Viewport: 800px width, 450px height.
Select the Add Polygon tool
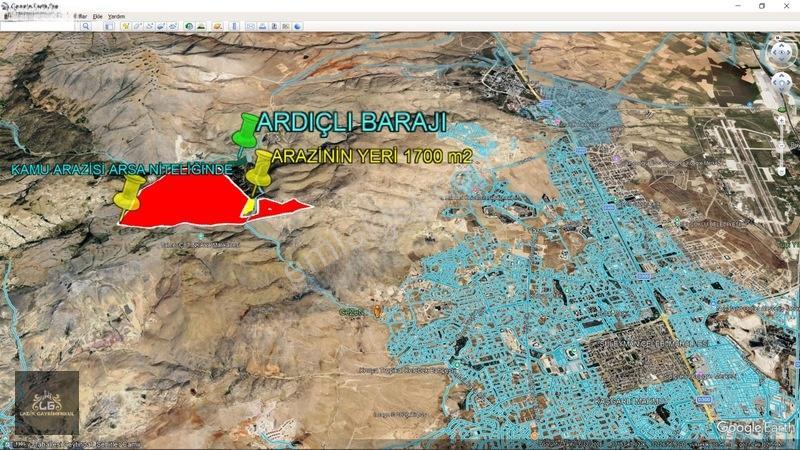pyautogui.click(x=138, y=26)
